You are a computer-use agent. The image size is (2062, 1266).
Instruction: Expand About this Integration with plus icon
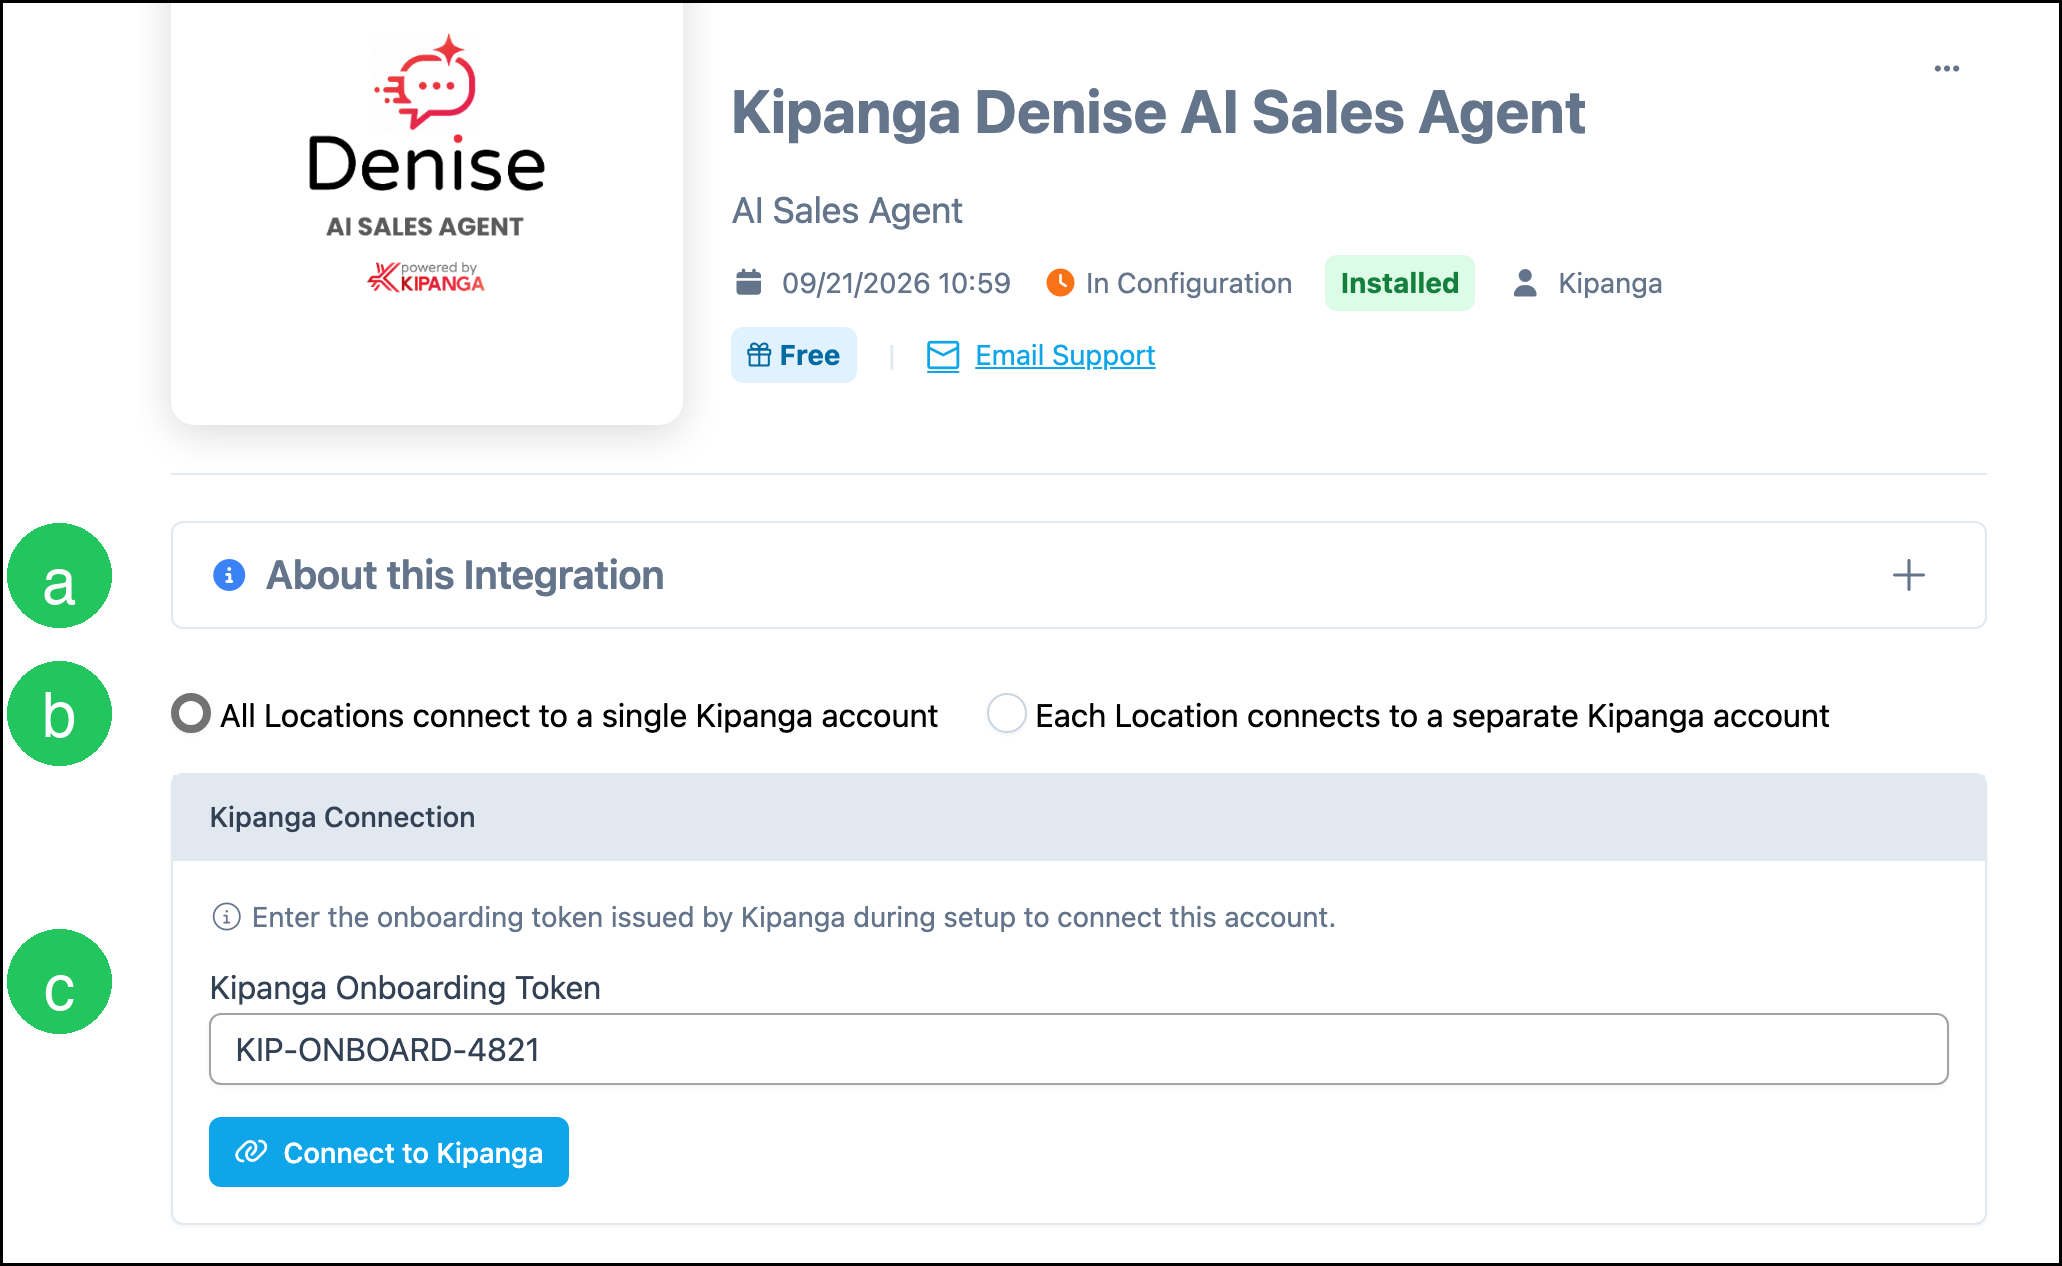click(x=1908, y=575)
